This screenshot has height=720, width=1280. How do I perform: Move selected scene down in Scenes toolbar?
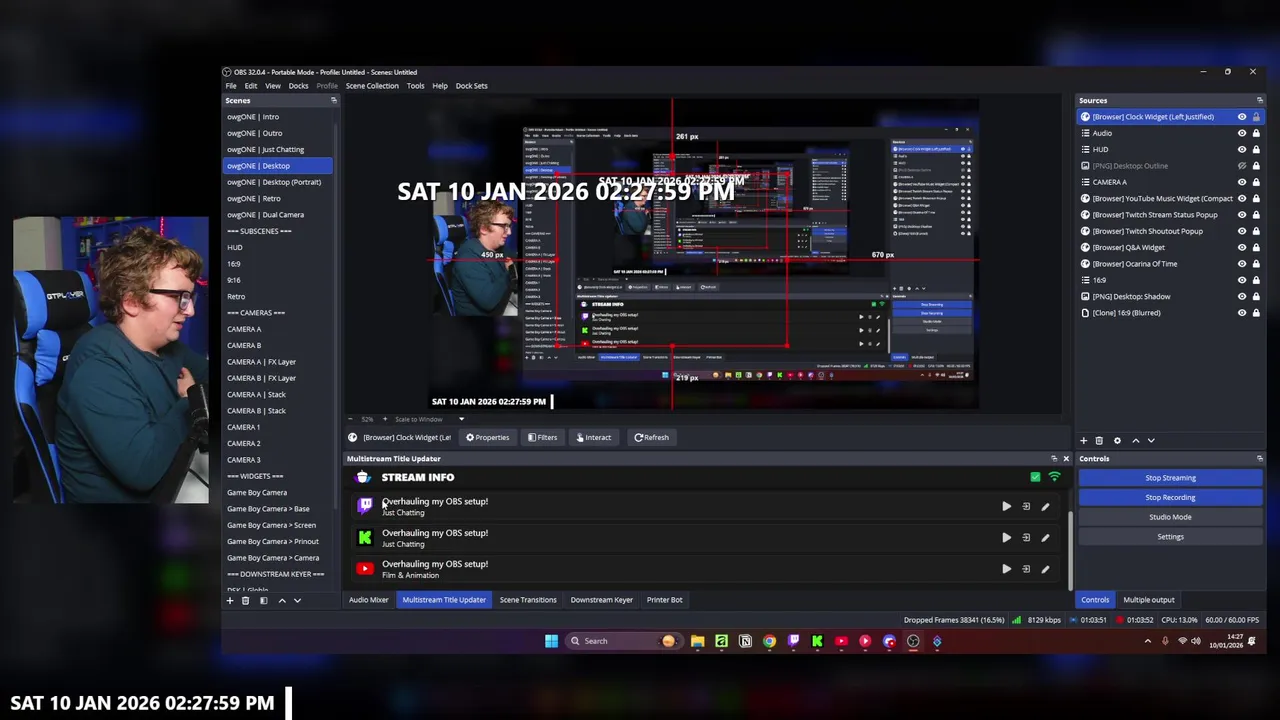(x=297, y=600)
